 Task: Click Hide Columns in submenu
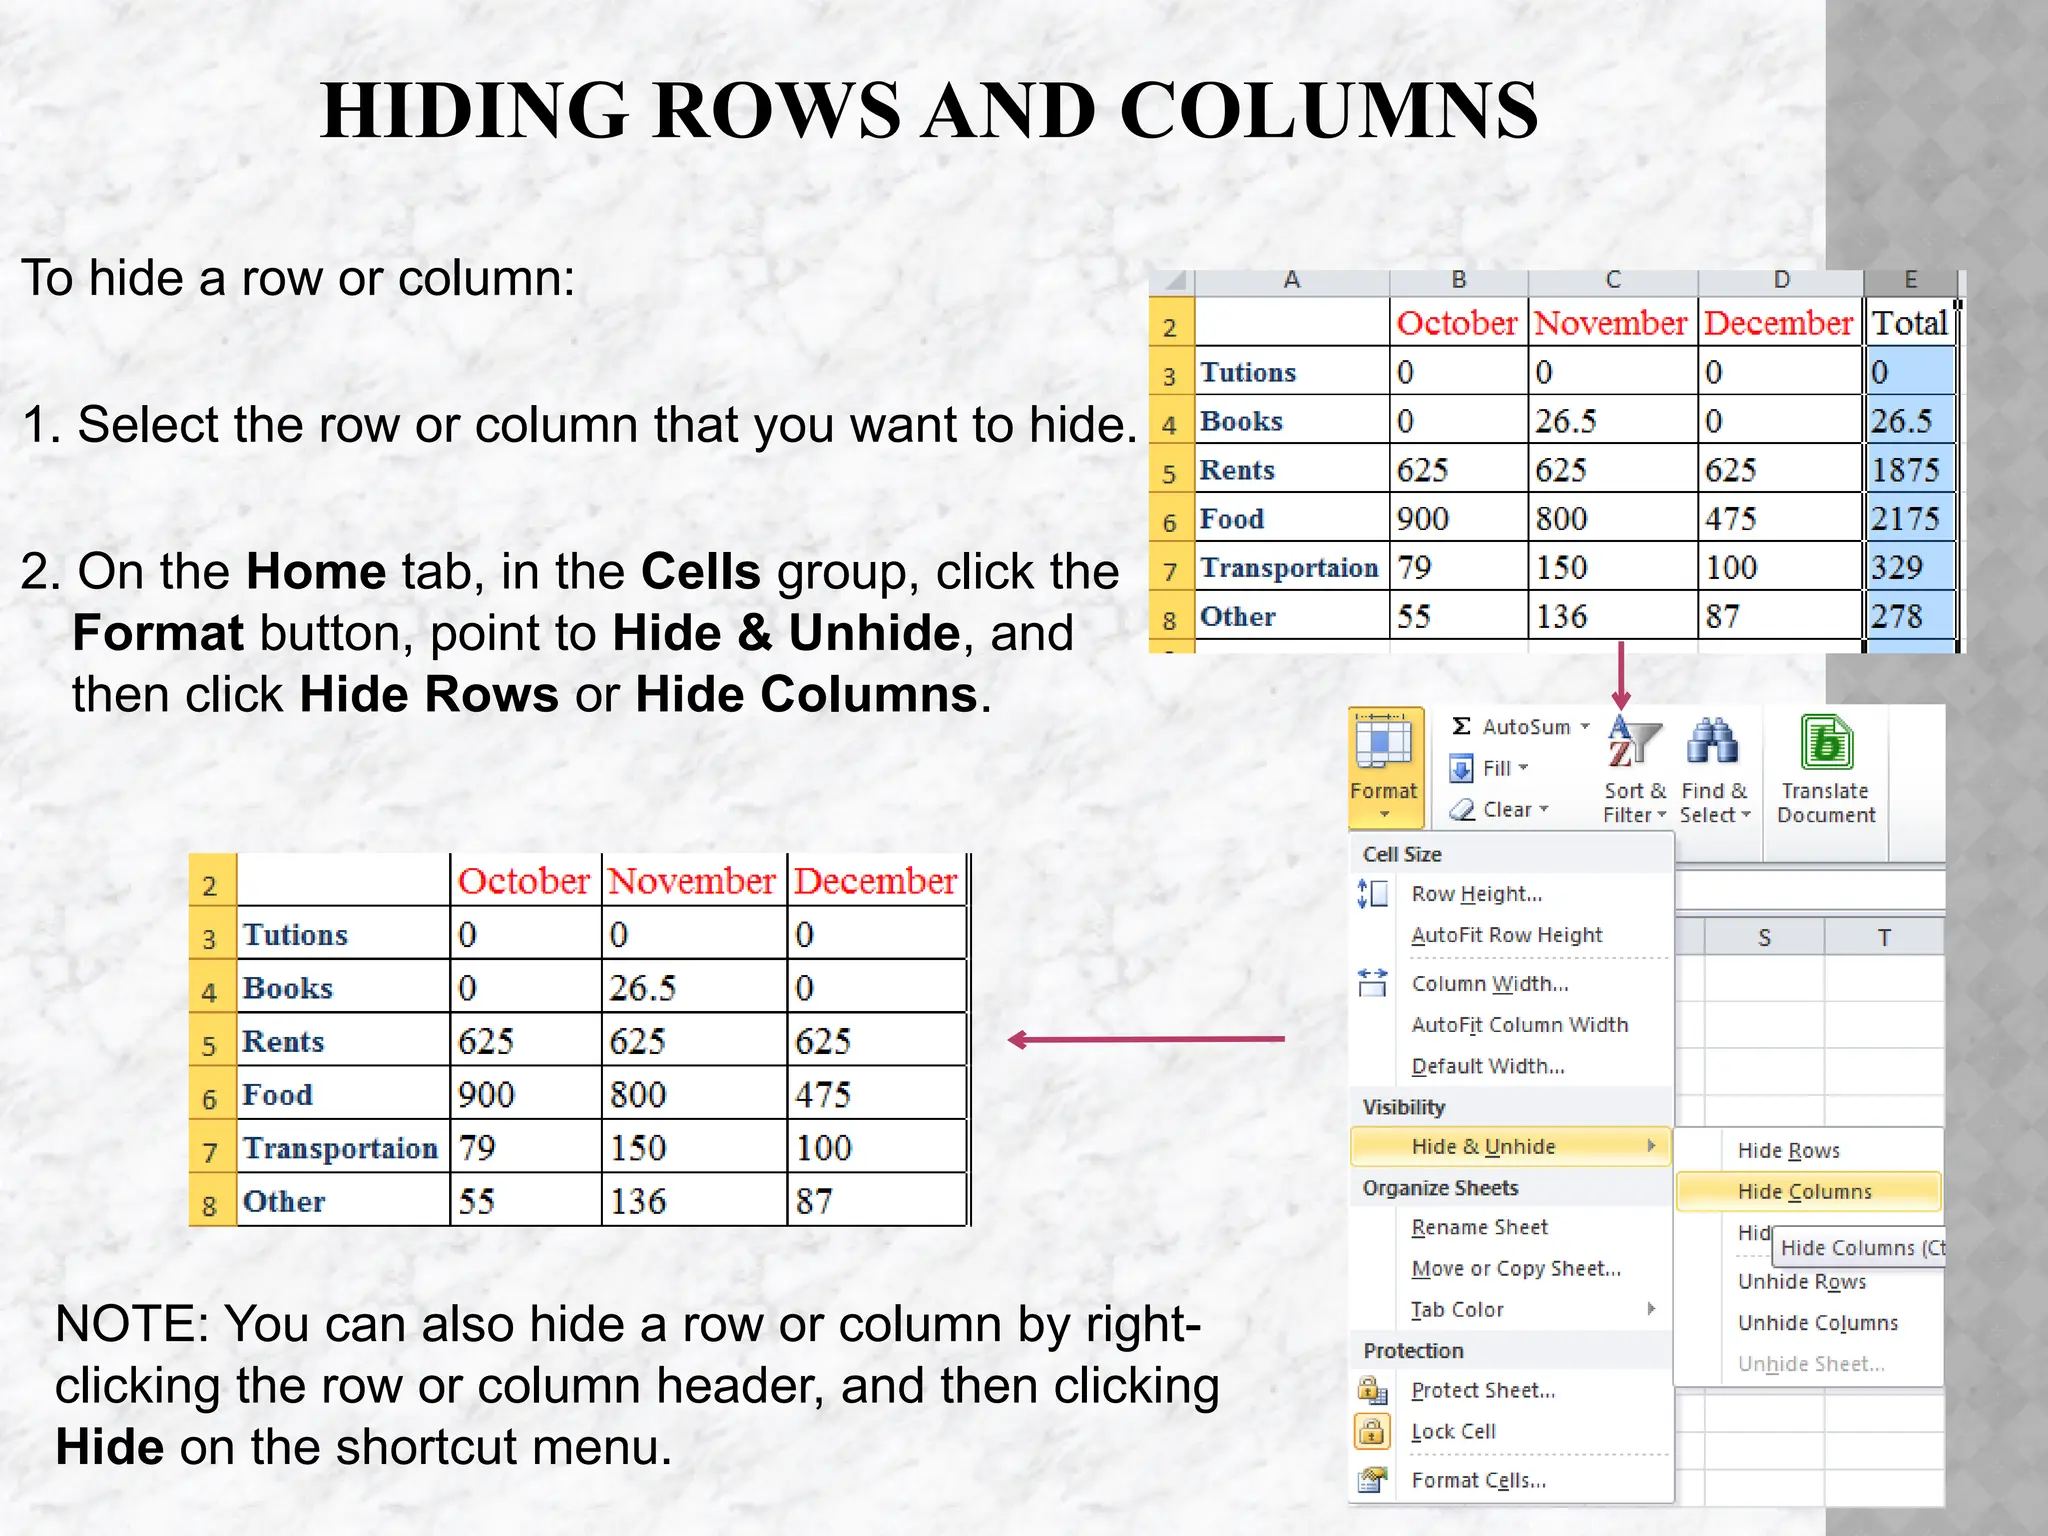(x=1808, y=1191)
